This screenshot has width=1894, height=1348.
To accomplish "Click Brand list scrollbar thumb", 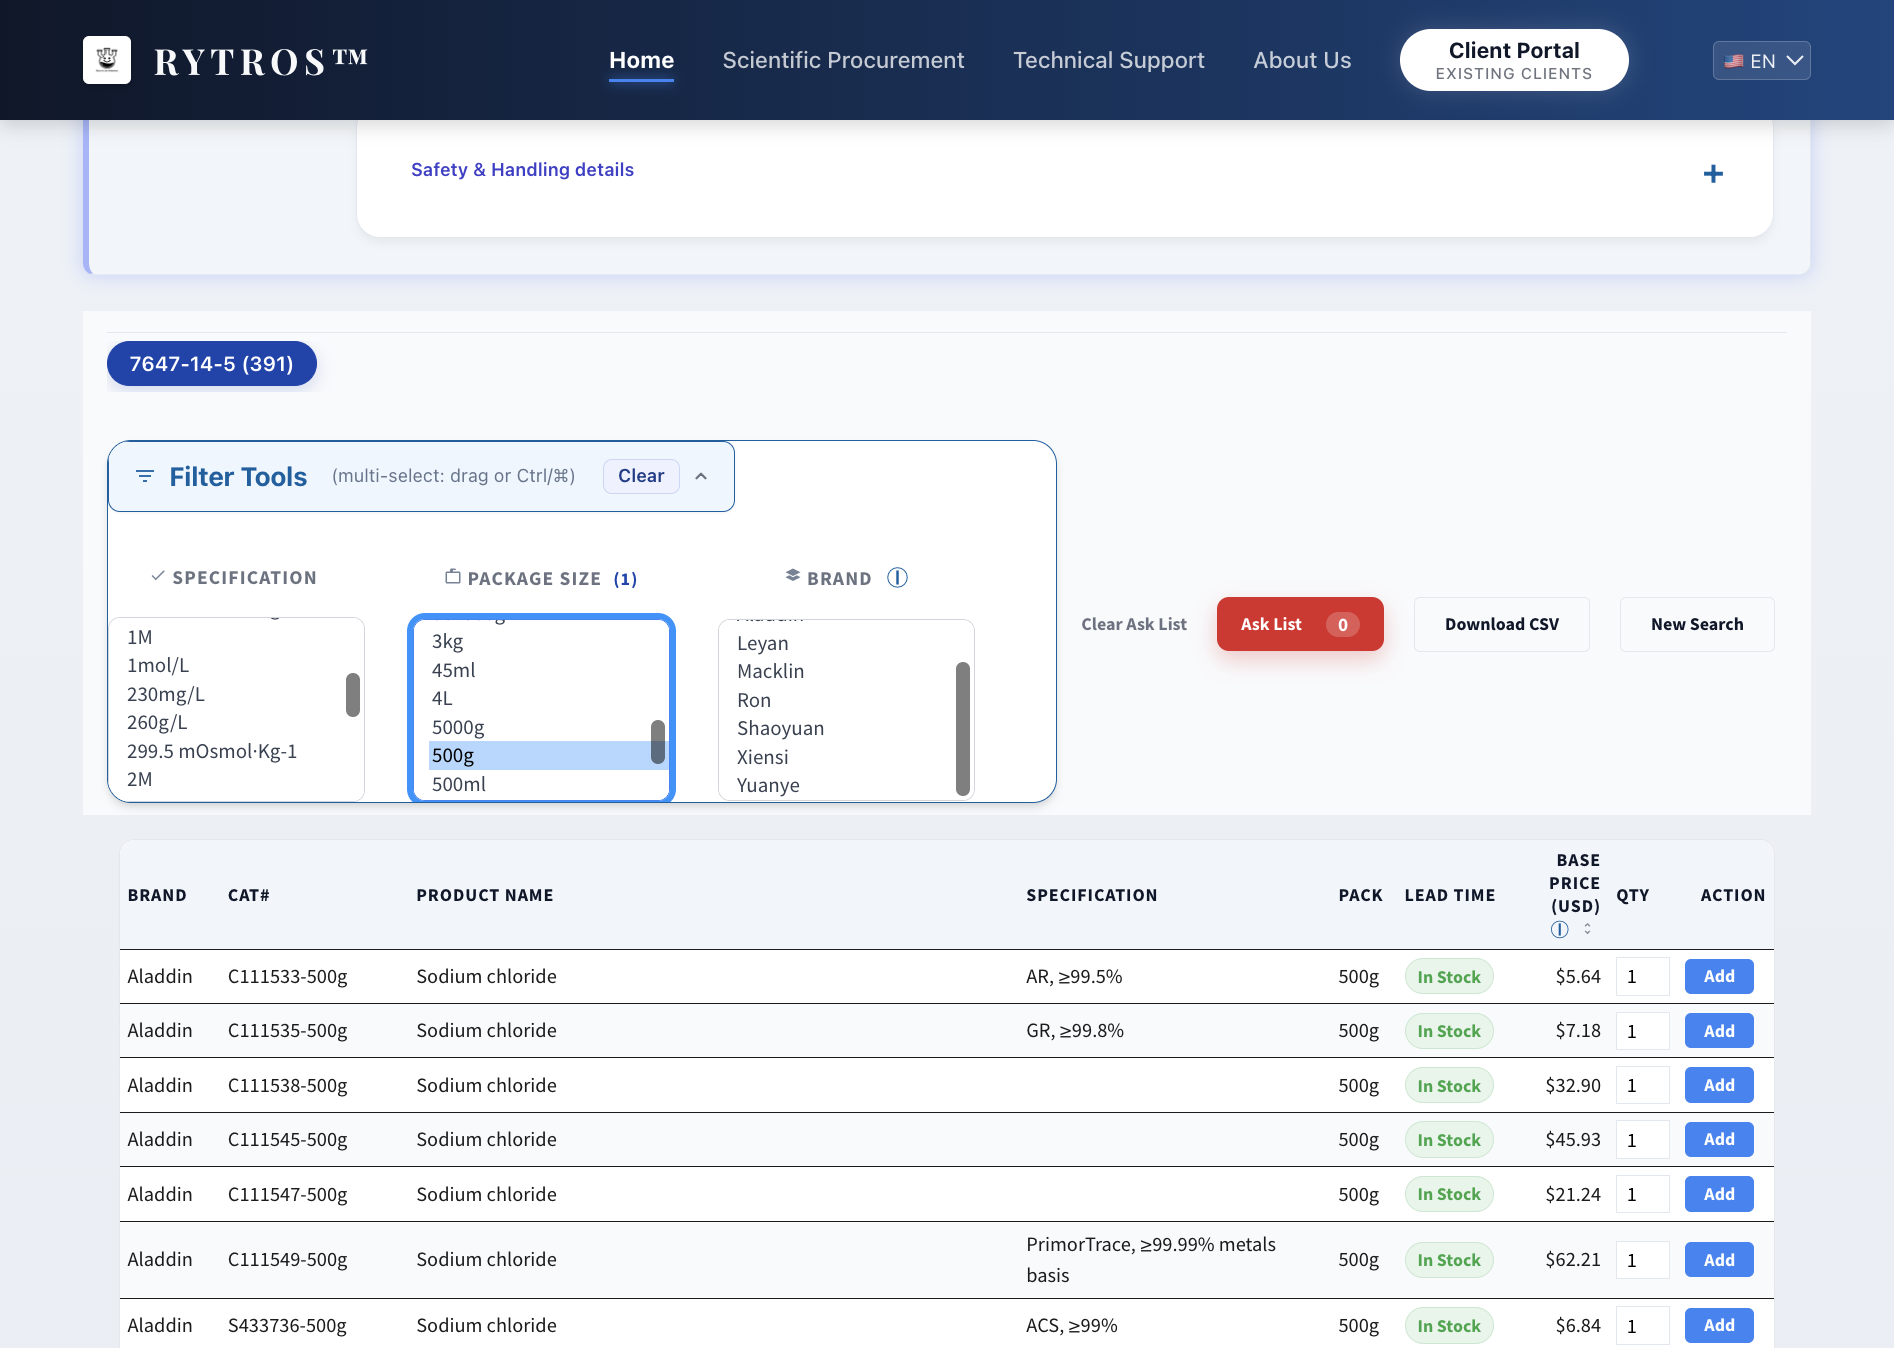I will pyautogui.click(x=963, y=728).
